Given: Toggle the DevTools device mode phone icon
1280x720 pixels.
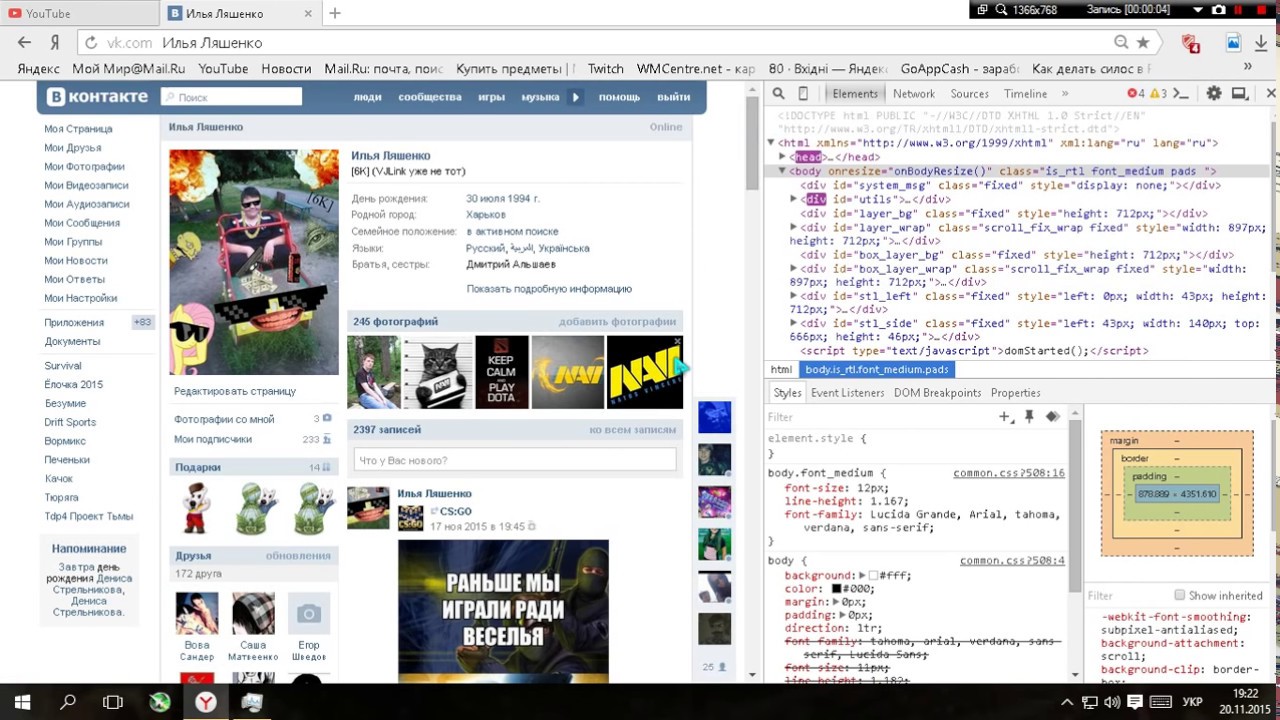Looking at the screenshot, I should [803, 93].
